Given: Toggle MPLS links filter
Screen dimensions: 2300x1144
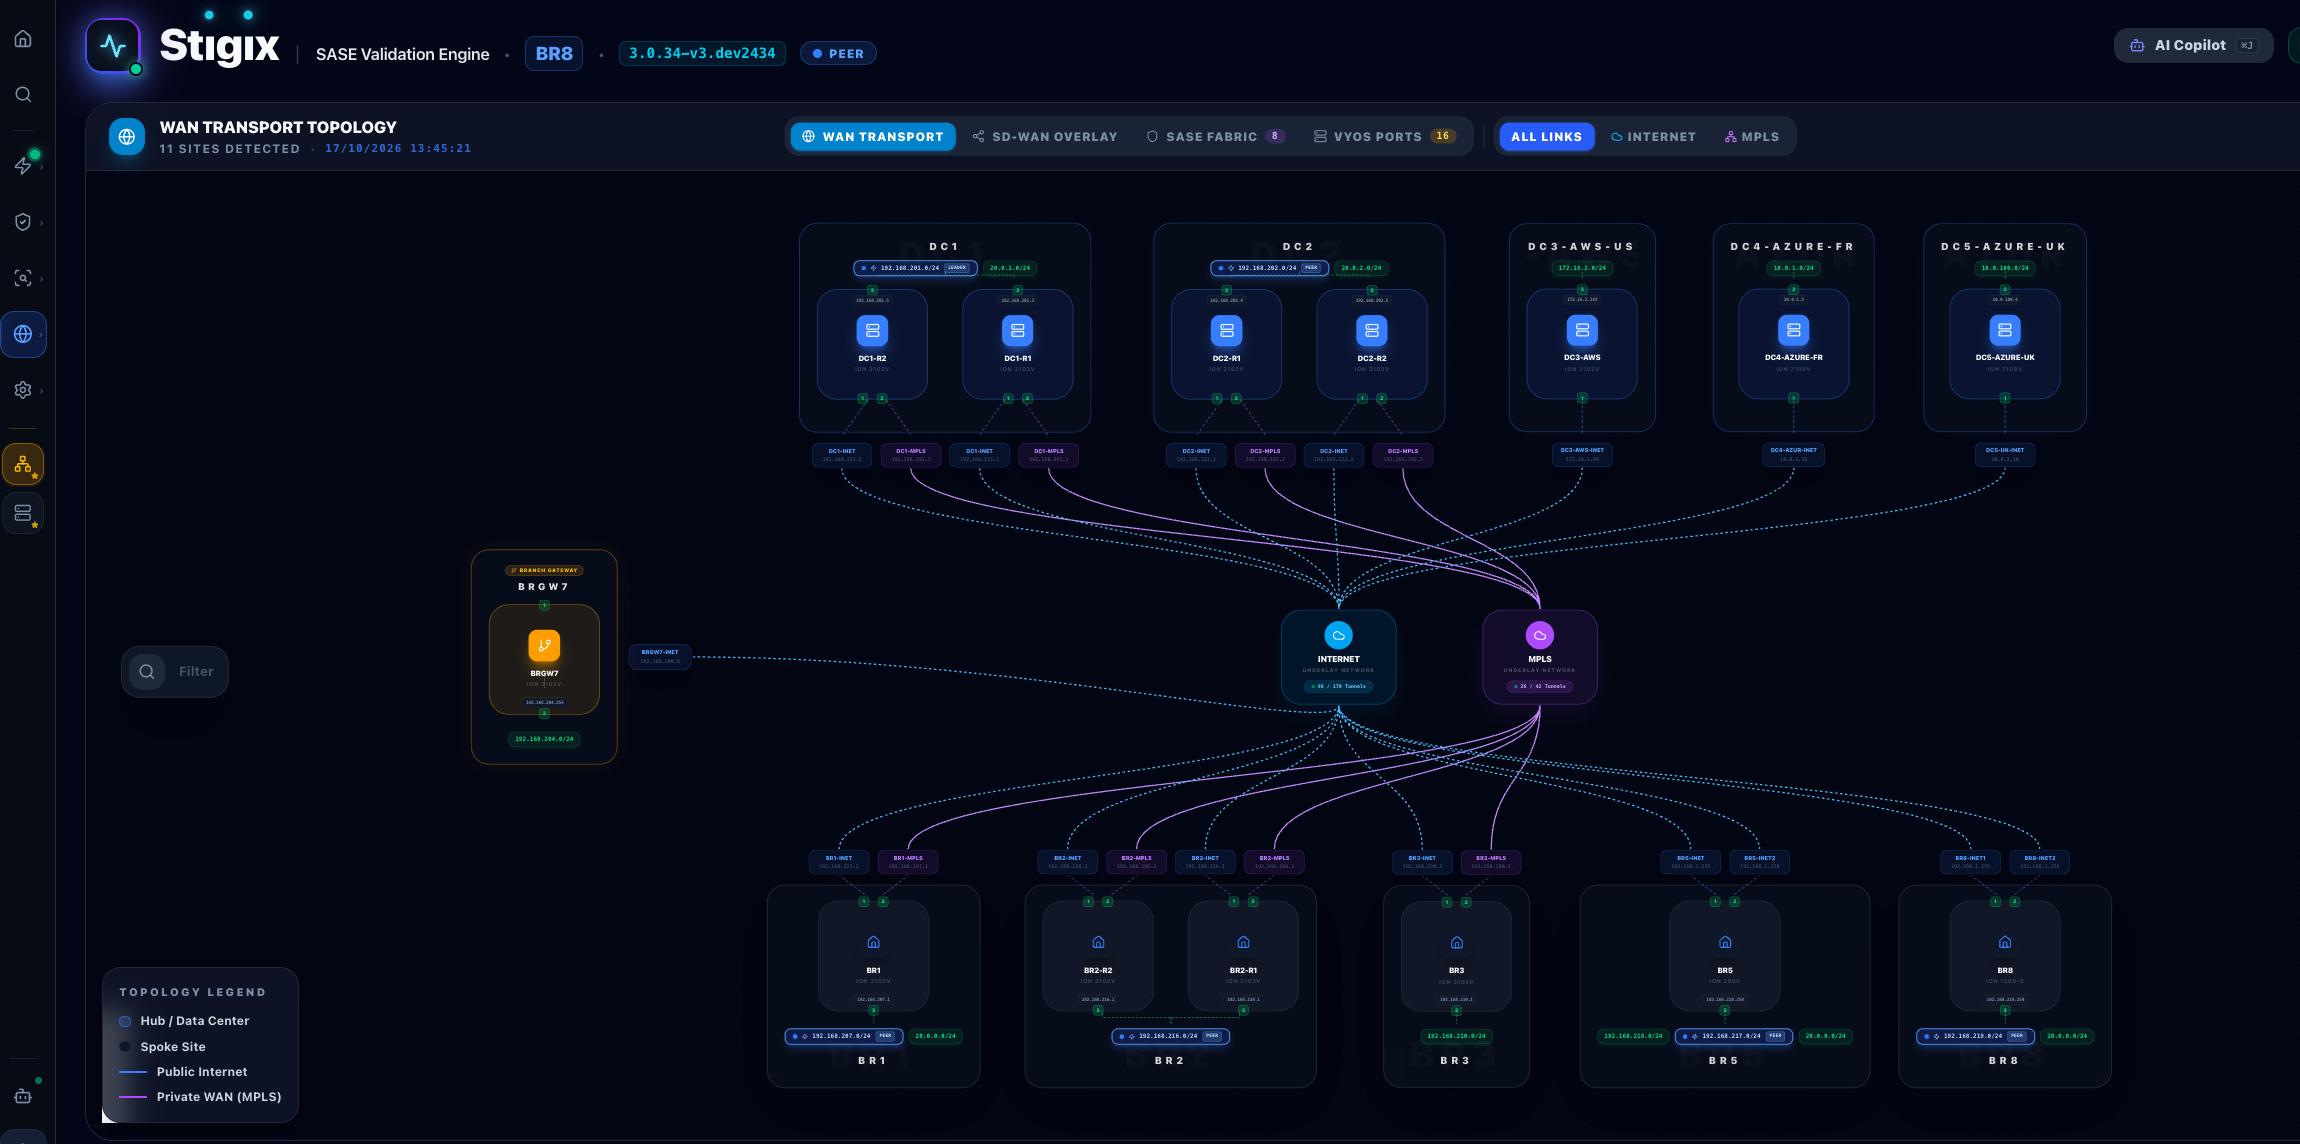Looking at the screenshot, I should click(1752, 136).
